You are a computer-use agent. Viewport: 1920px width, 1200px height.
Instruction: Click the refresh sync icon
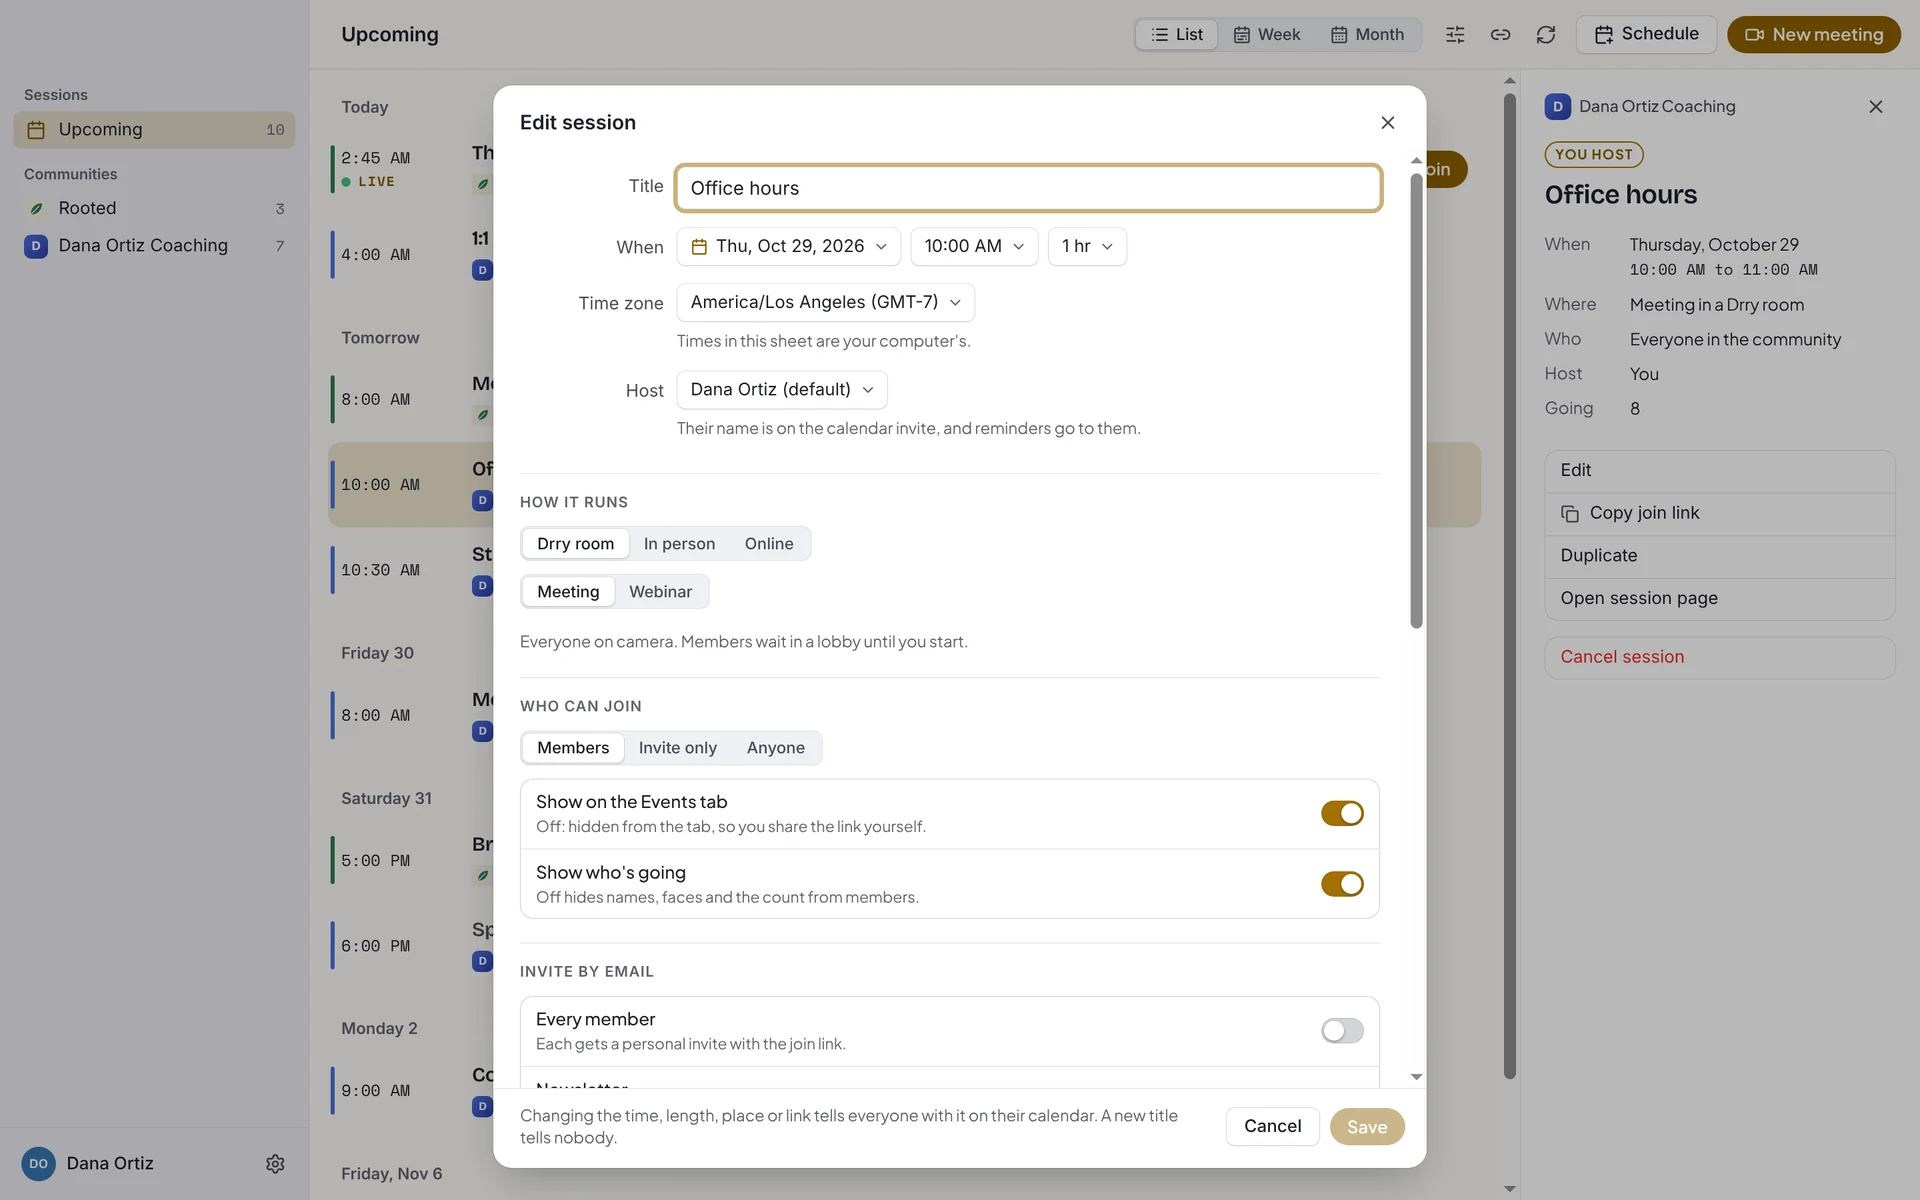pyautogui.click(x=1545, y=35)
